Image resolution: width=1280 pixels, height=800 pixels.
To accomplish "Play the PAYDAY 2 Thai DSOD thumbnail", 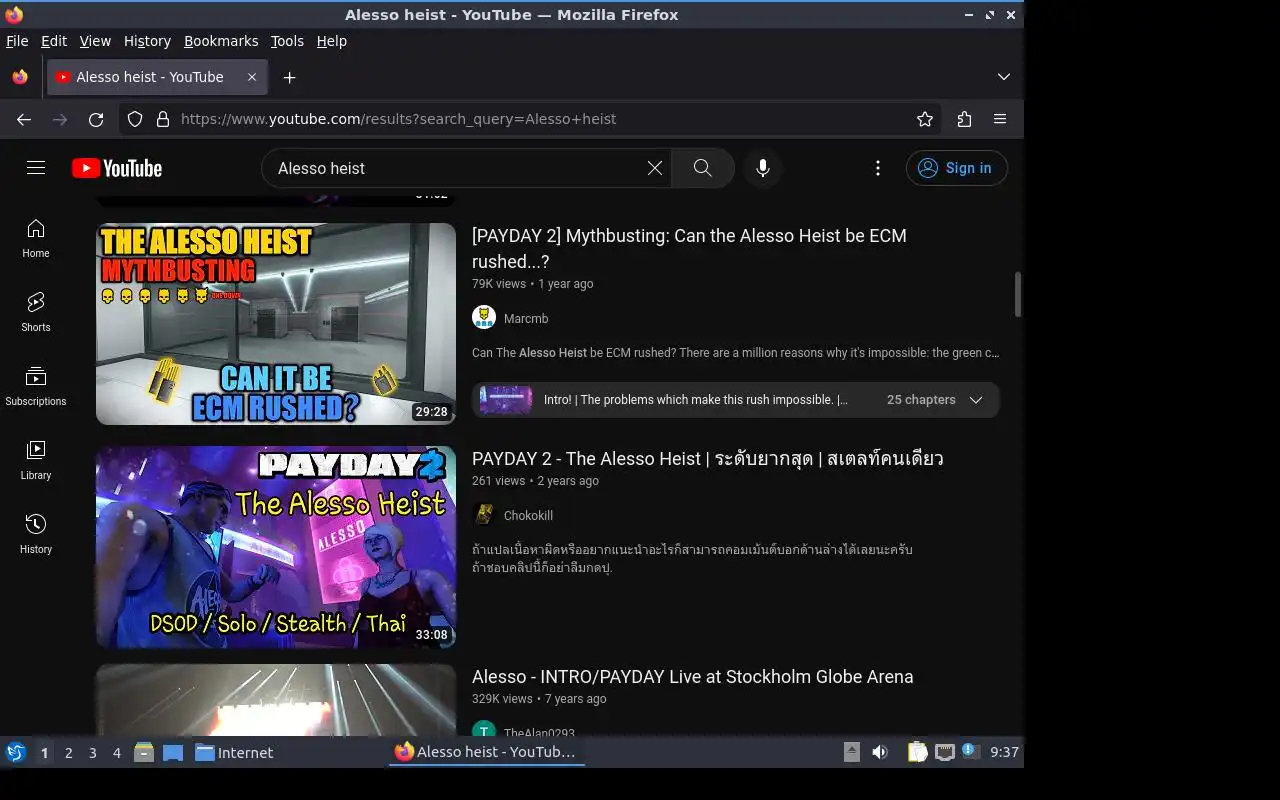I will pos(276,547).
